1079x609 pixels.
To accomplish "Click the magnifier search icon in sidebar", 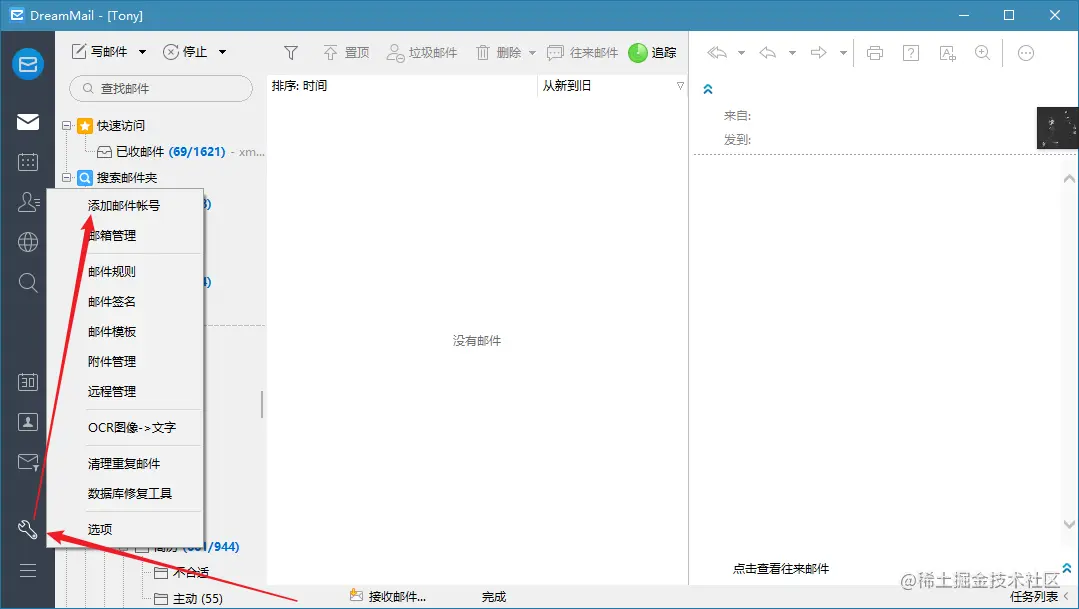I will 28,282.
